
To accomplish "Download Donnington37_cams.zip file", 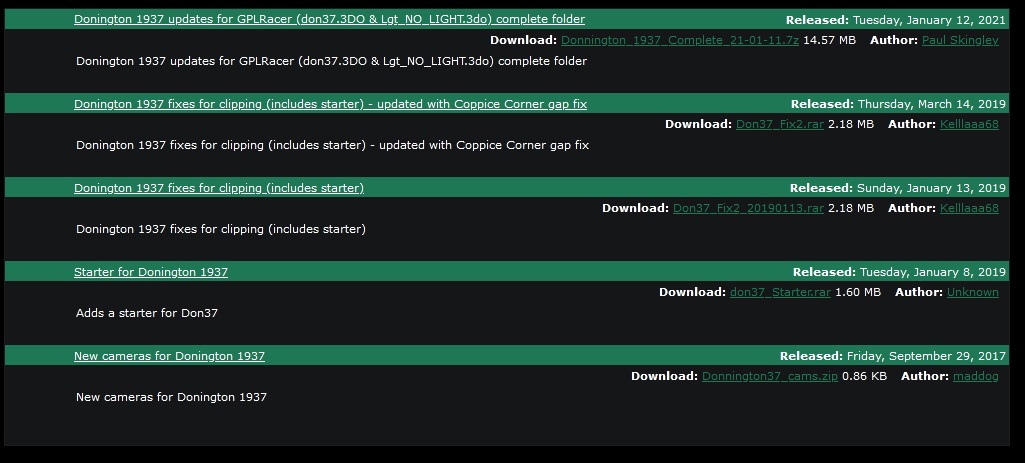I will click(770, 376).
